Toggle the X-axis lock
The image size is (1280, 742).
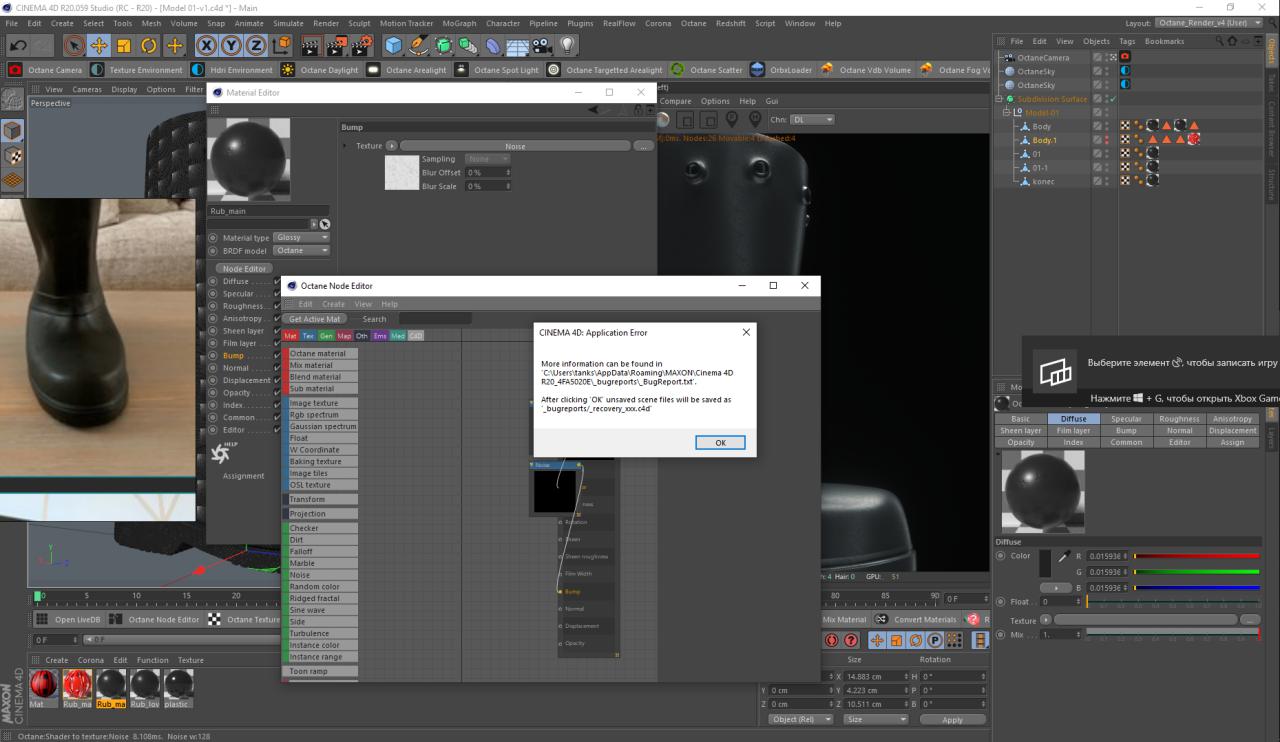click(x=207, y=45)
